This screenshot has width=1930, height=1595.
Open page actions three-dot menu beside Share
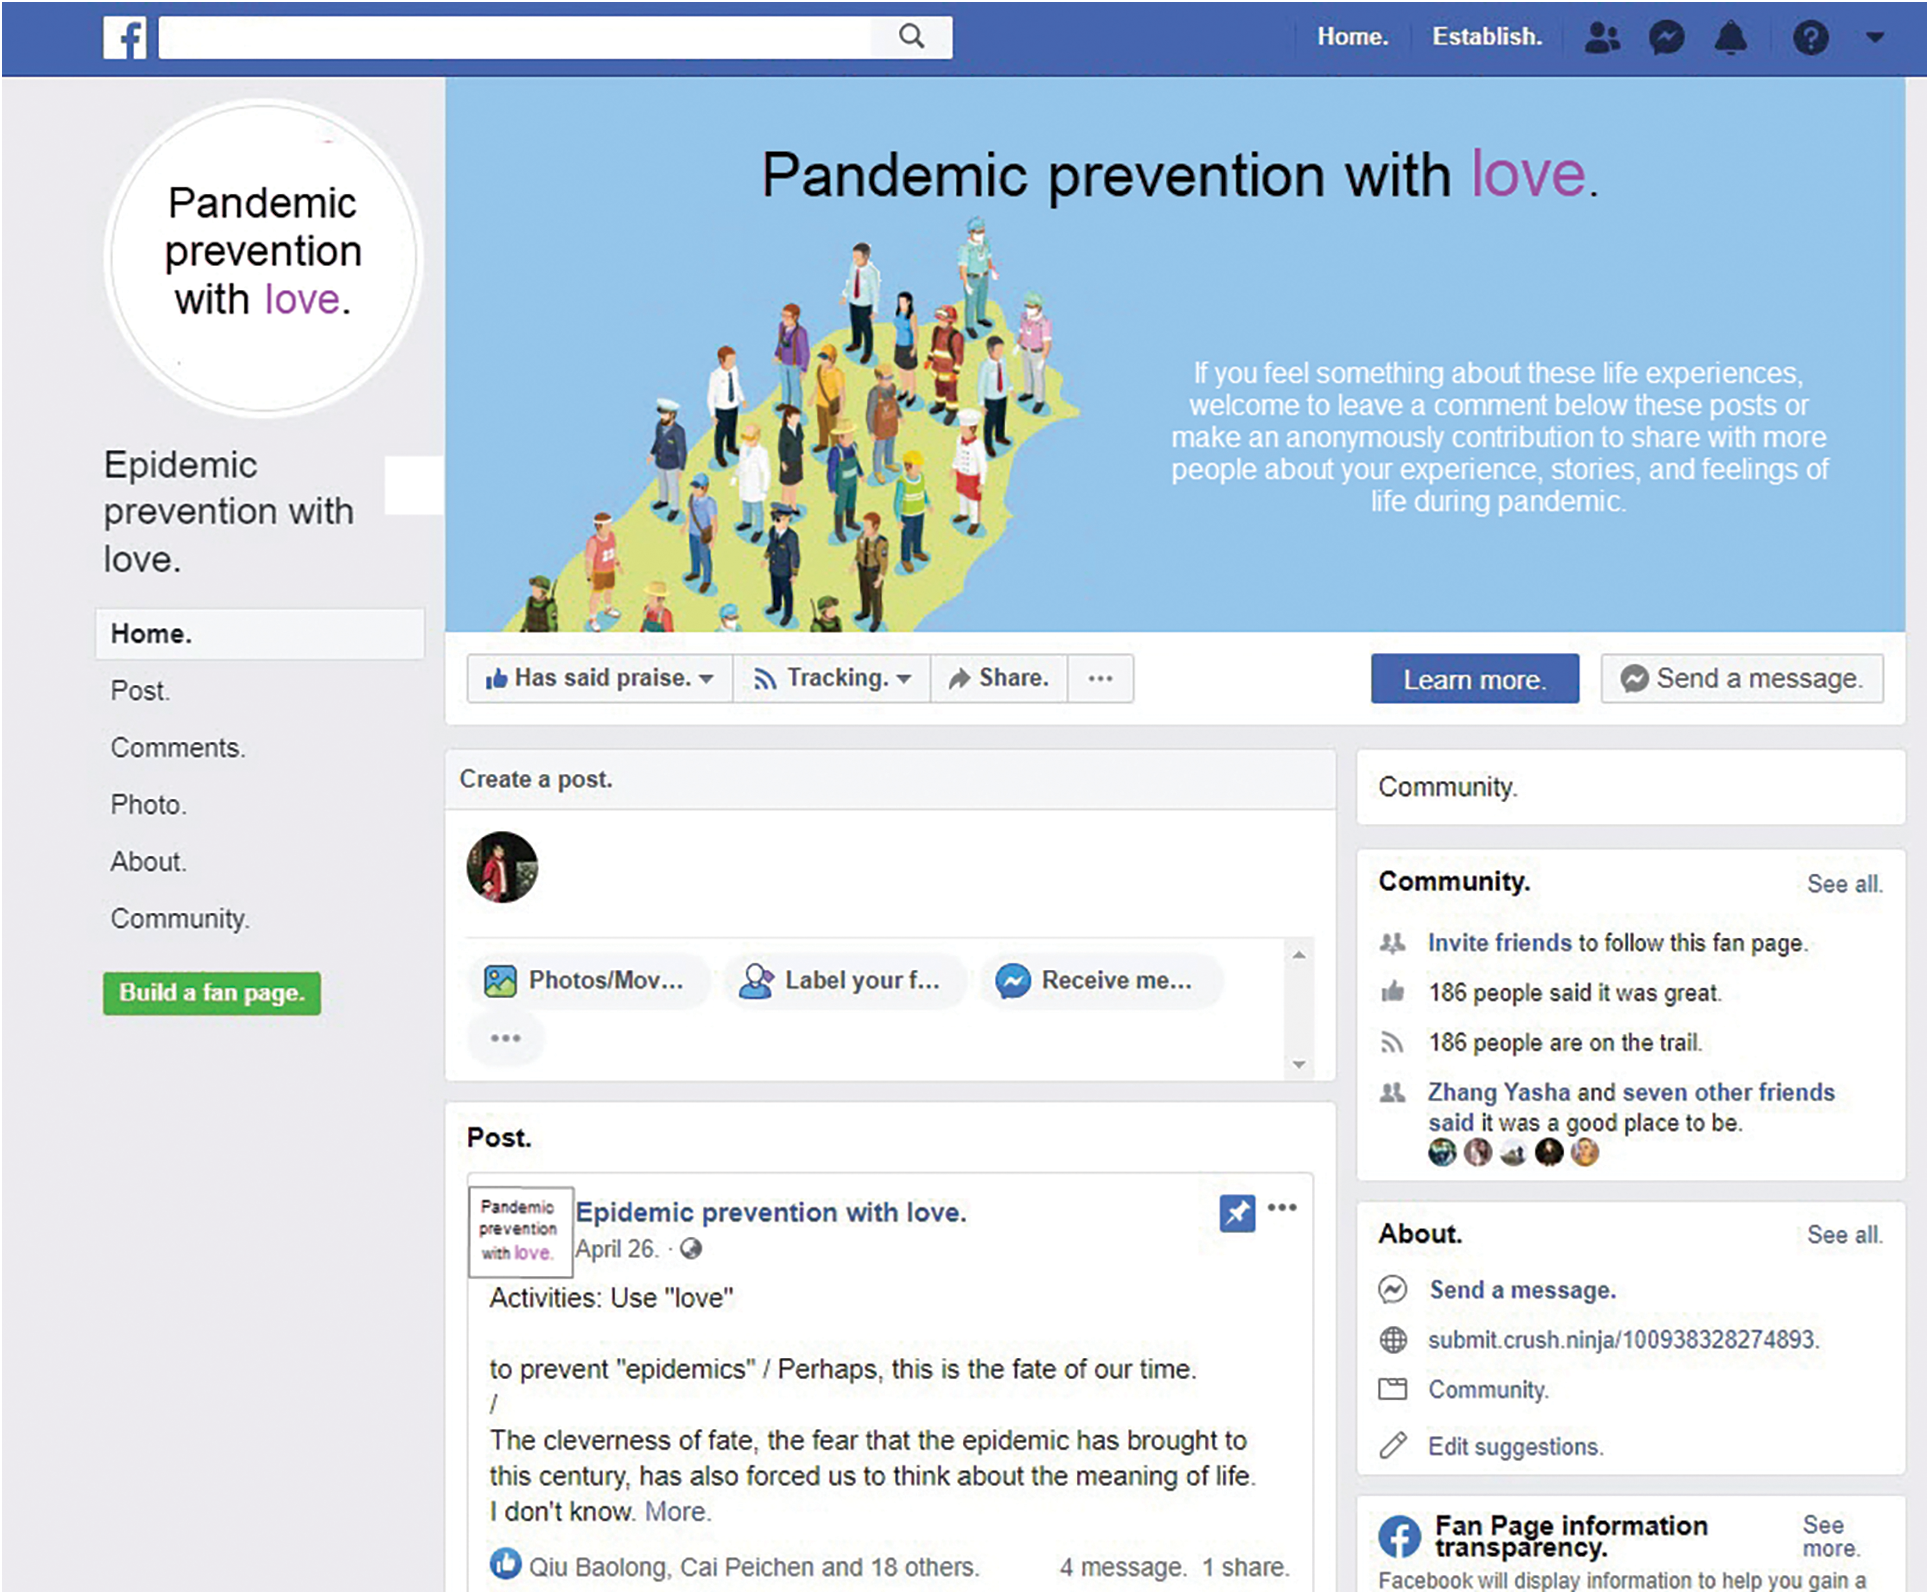(x=1100, y=679)
